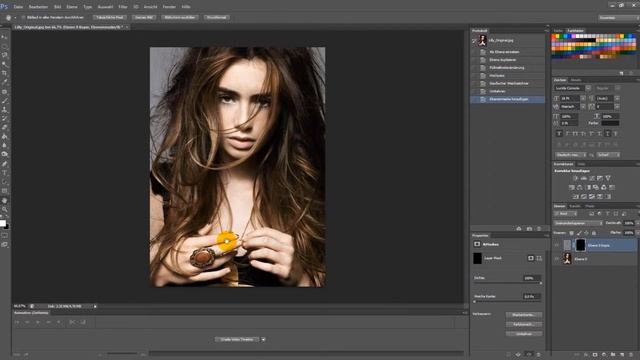Select pixel mask in Properties panel

[531, 258]
